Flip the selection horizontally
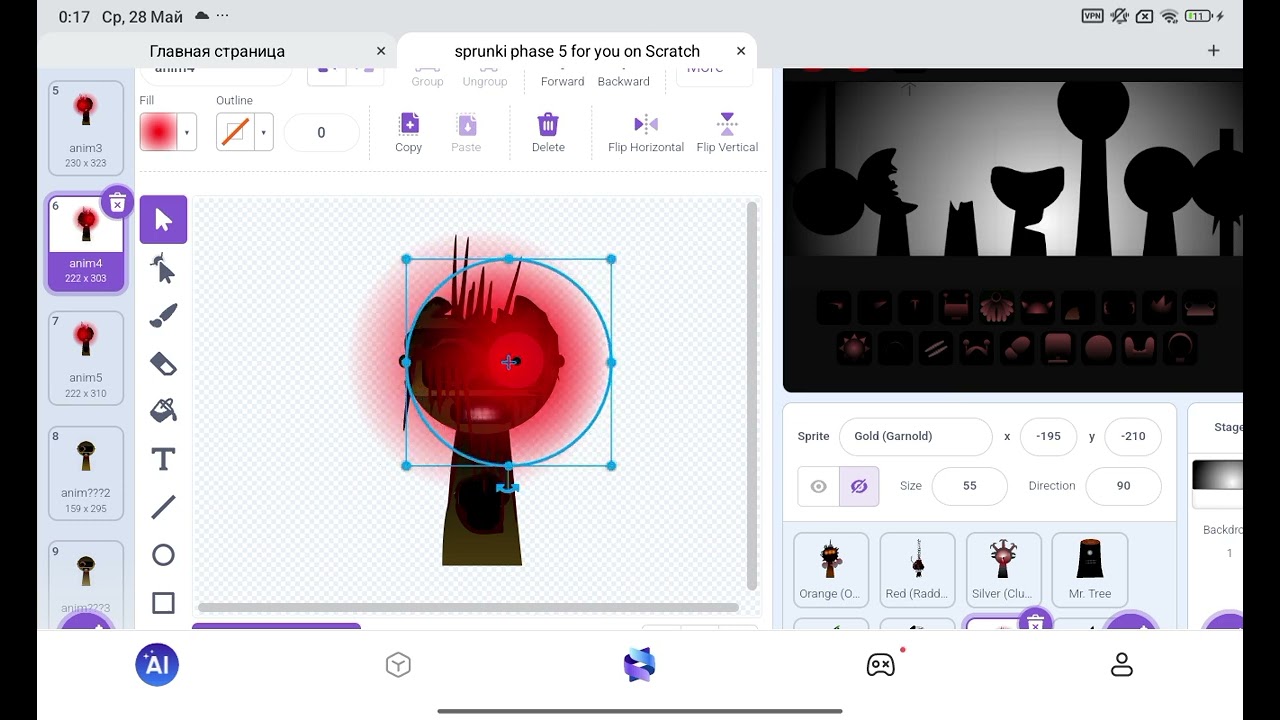Image resolution: width=1280 pixels, height=720 pixels. (646, 133)
